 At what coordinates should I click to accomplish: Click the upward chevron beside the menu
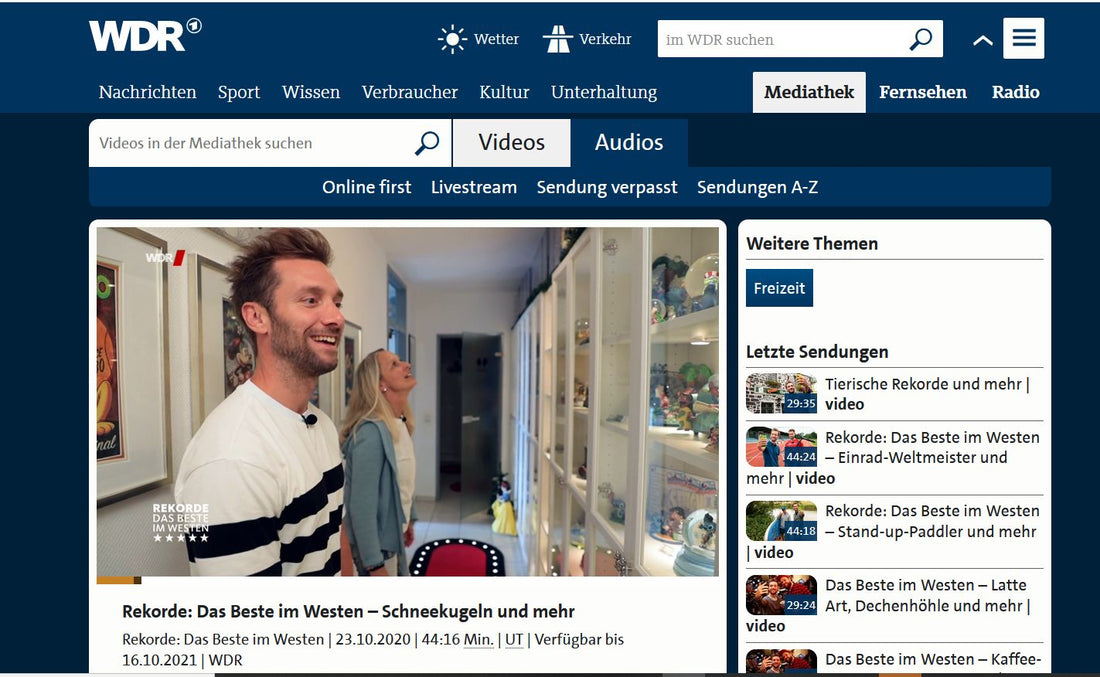983,40
